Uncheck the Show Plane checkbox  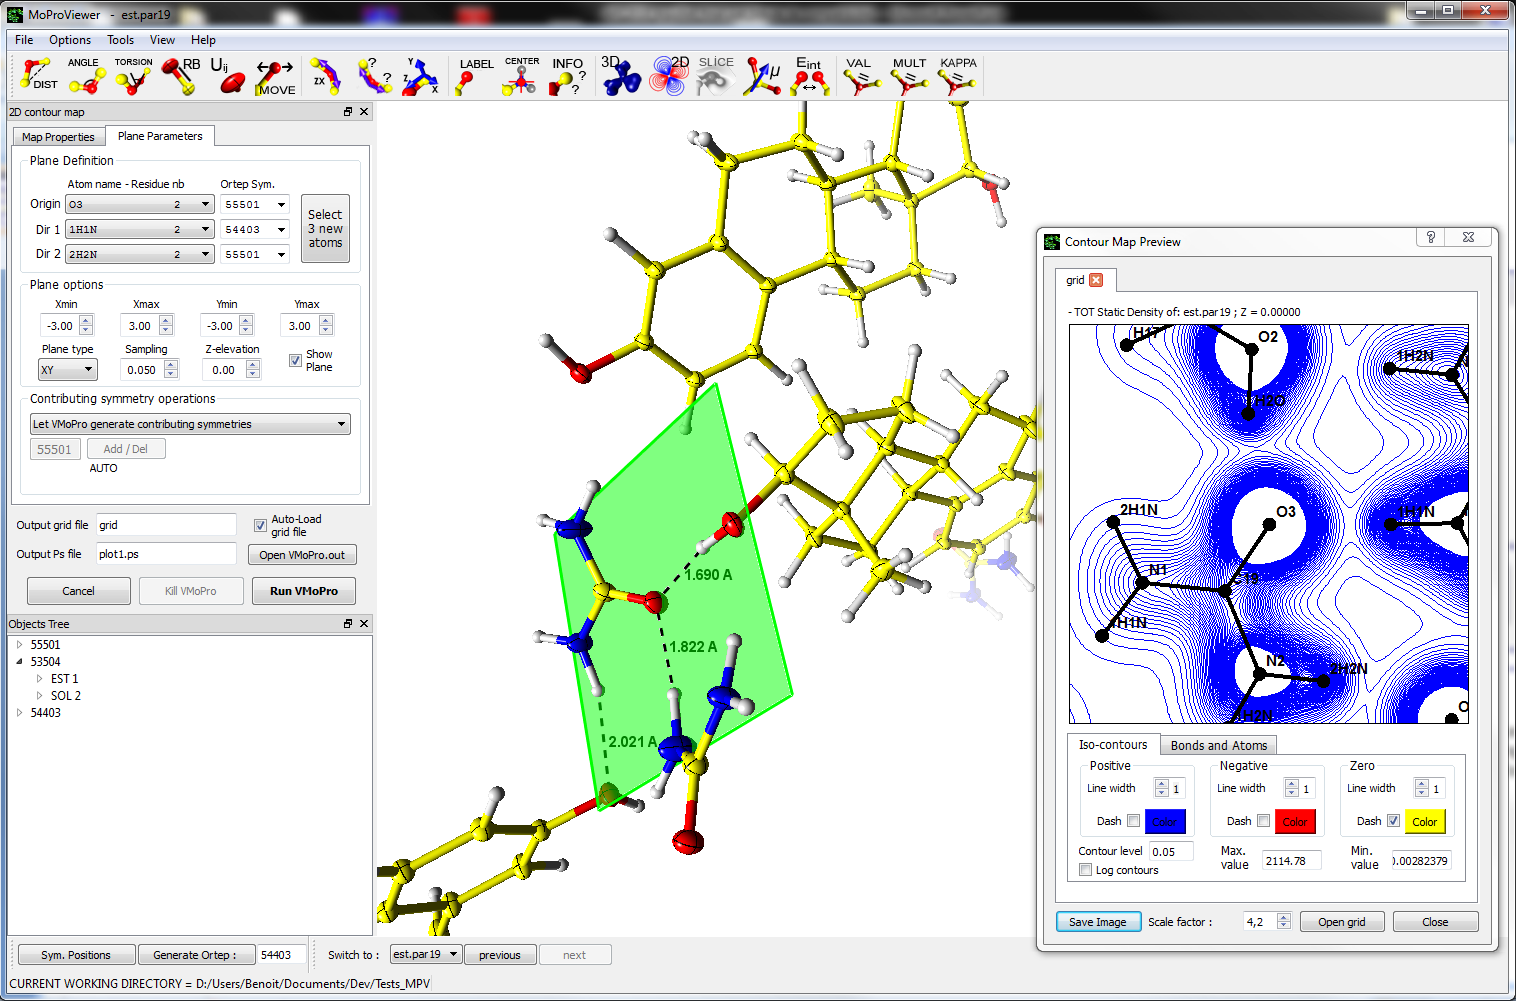(295, 360)
